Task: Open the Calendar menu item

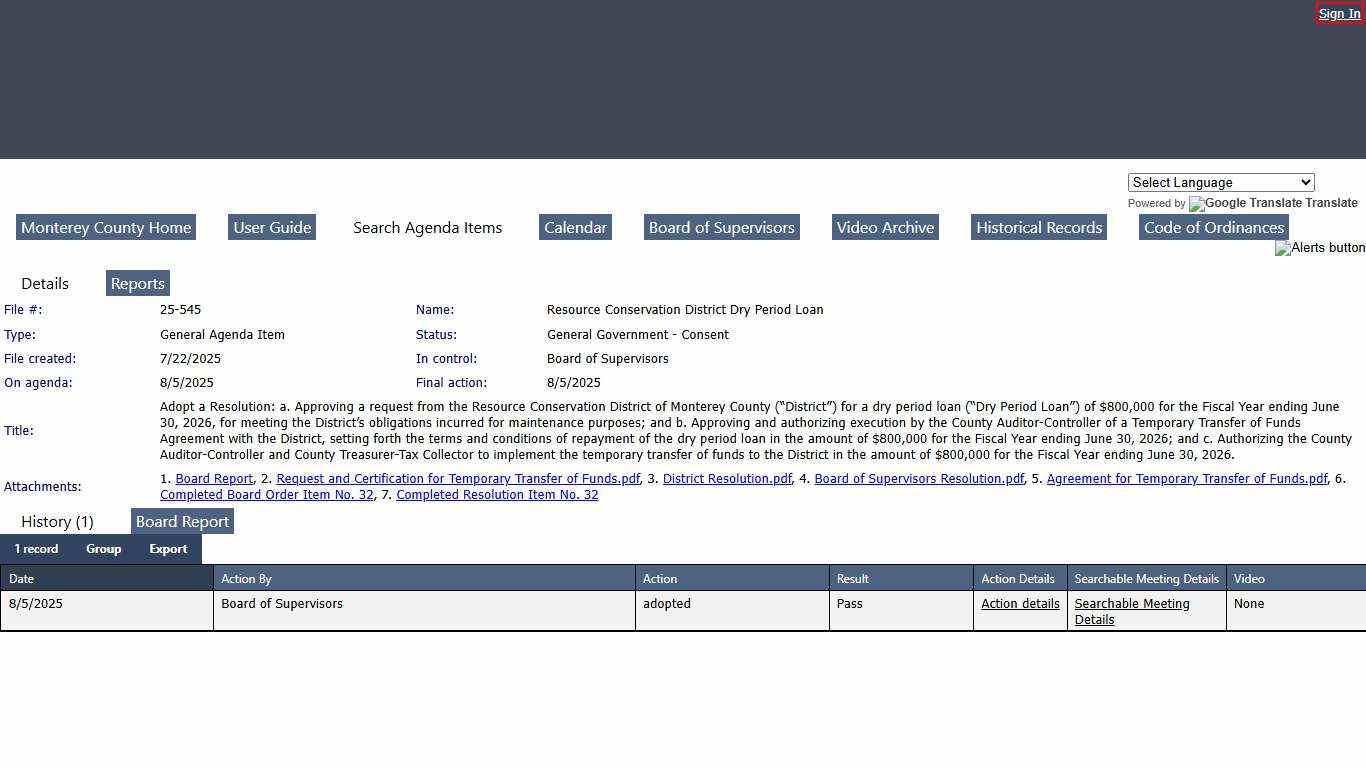Action: 575,228
